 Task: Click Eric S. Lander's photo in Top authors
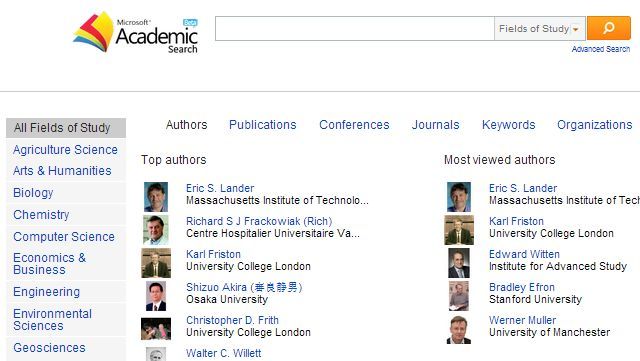pos(156,196)
